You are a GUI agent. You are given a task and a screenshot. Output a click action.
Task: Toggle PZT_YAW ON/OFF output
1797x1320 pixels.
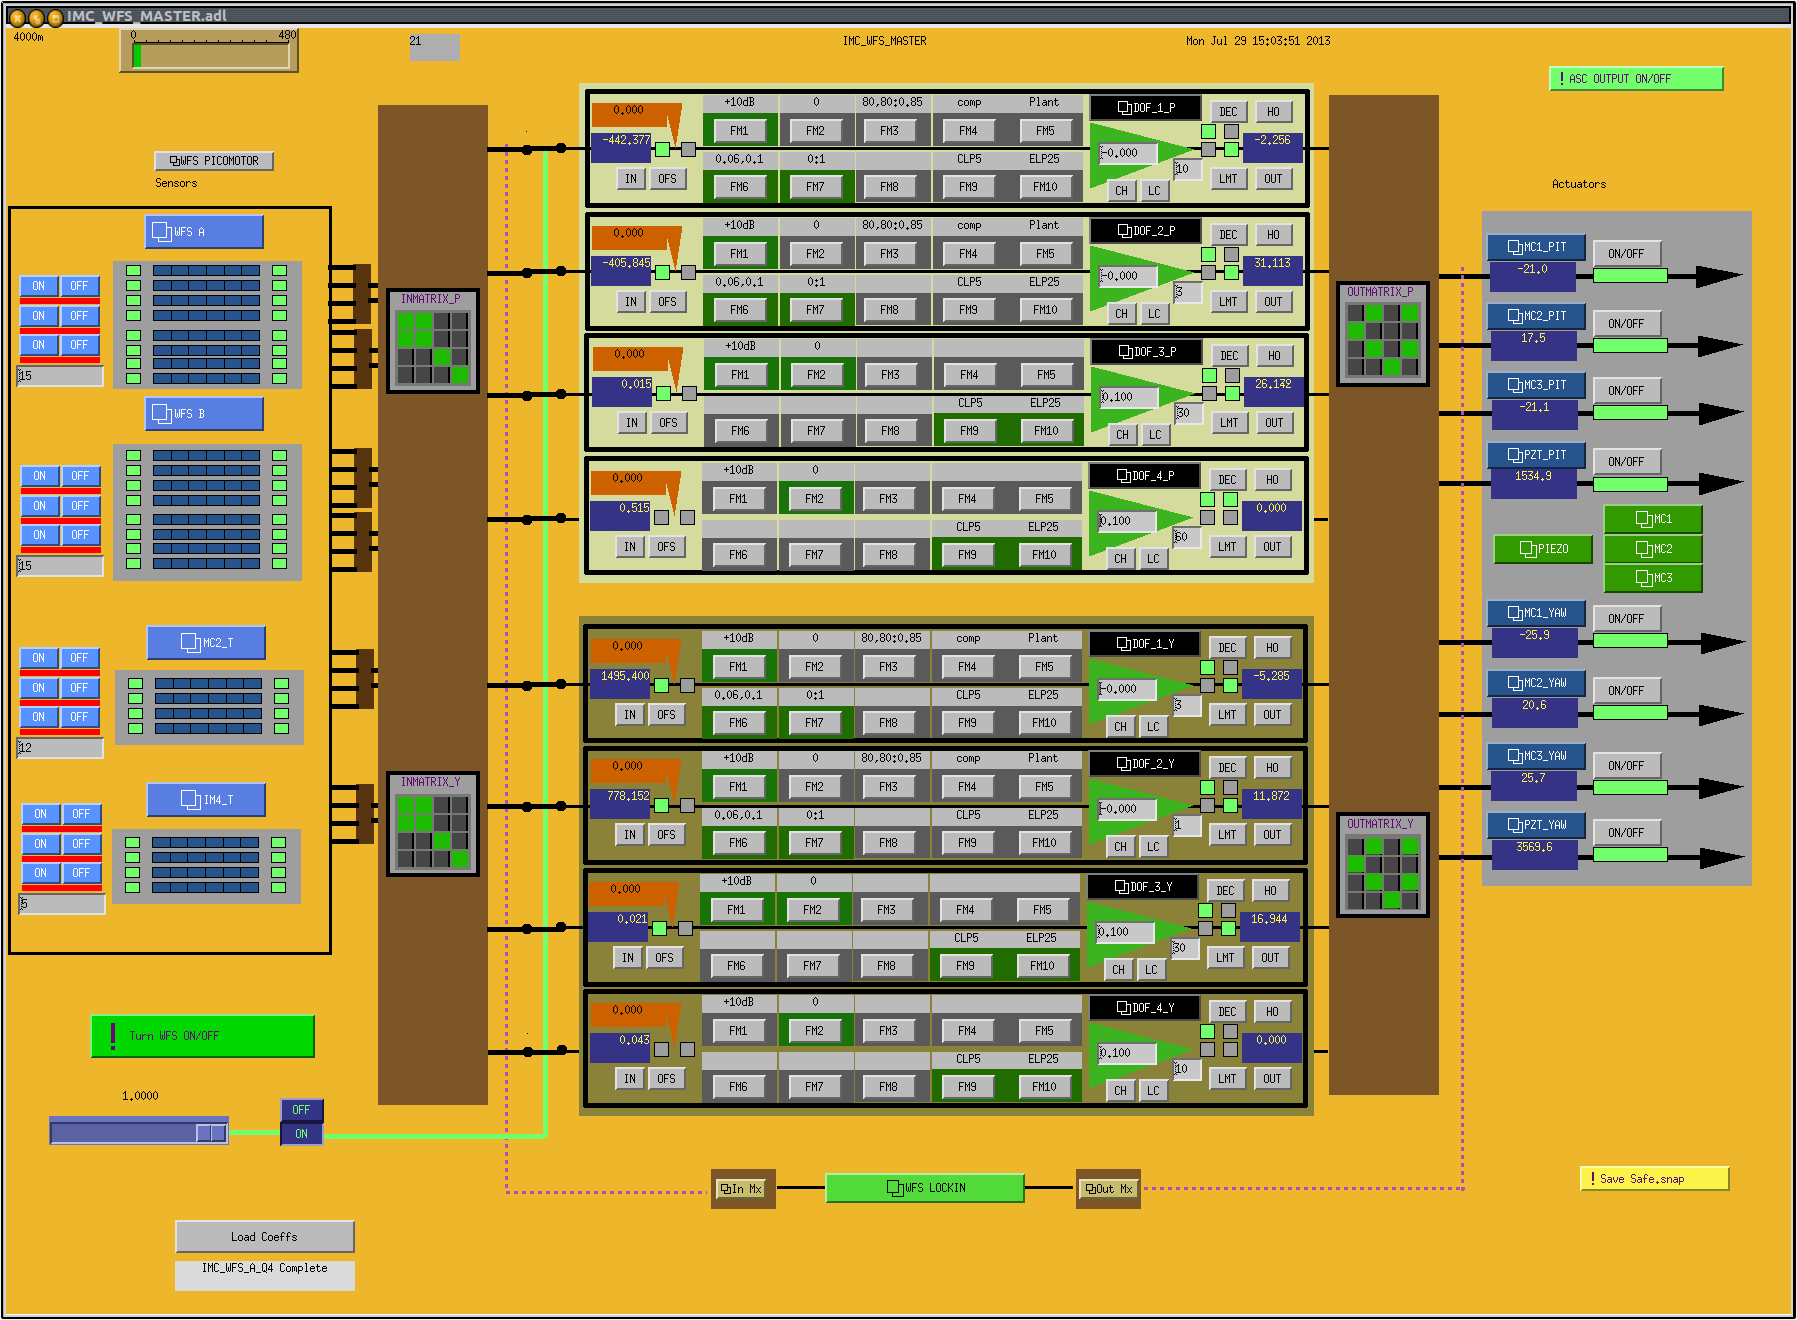(1626, 833)
